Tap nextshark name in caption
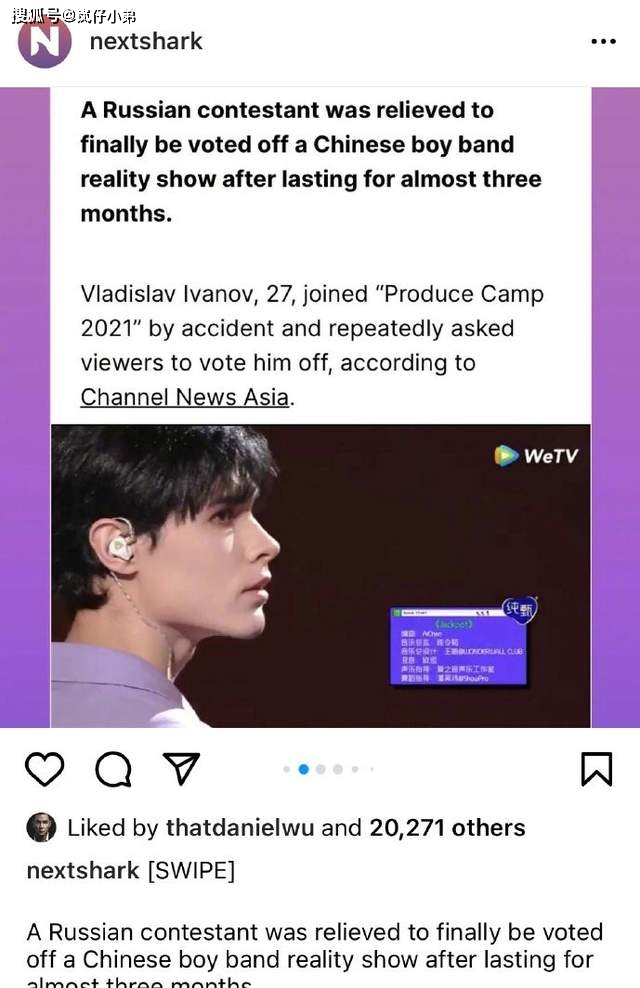The image size is (640, 988). tap(83, 870)
